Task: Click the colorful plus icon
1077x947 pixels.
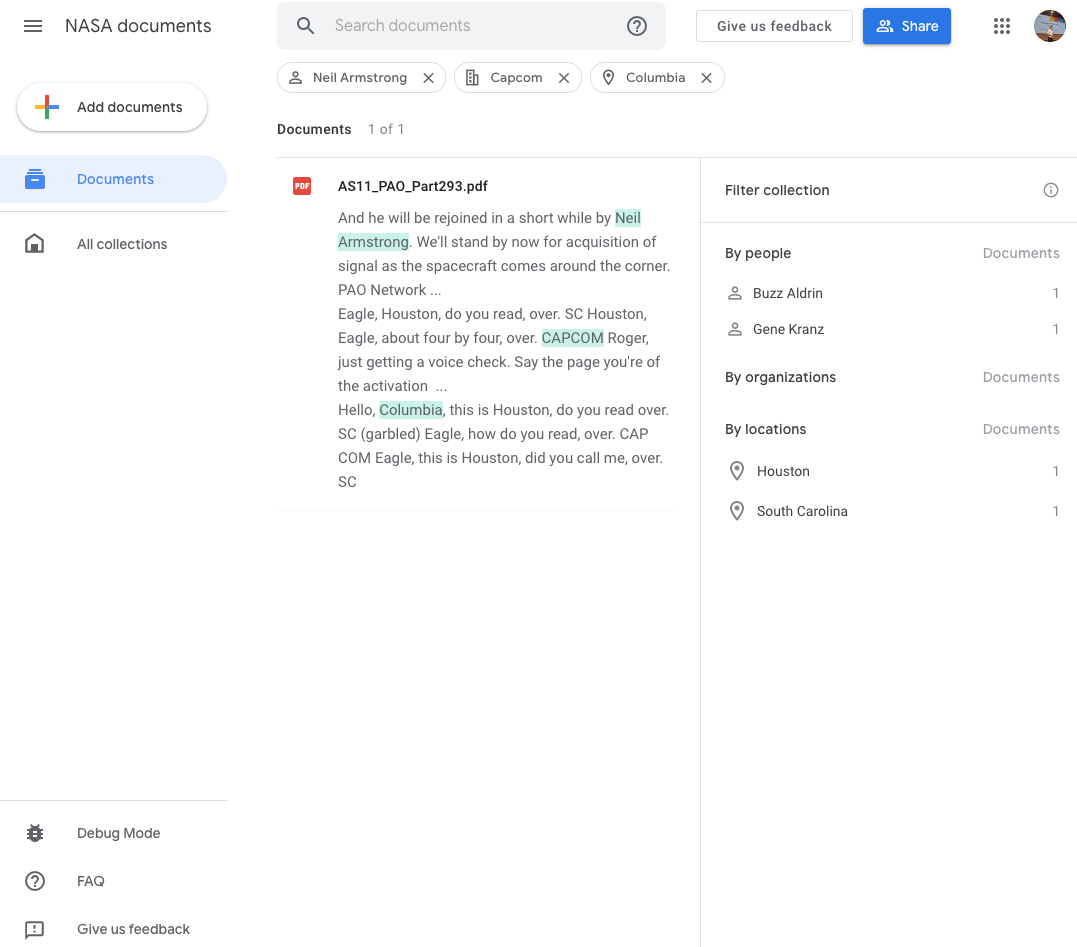Action: click(47, 107)
